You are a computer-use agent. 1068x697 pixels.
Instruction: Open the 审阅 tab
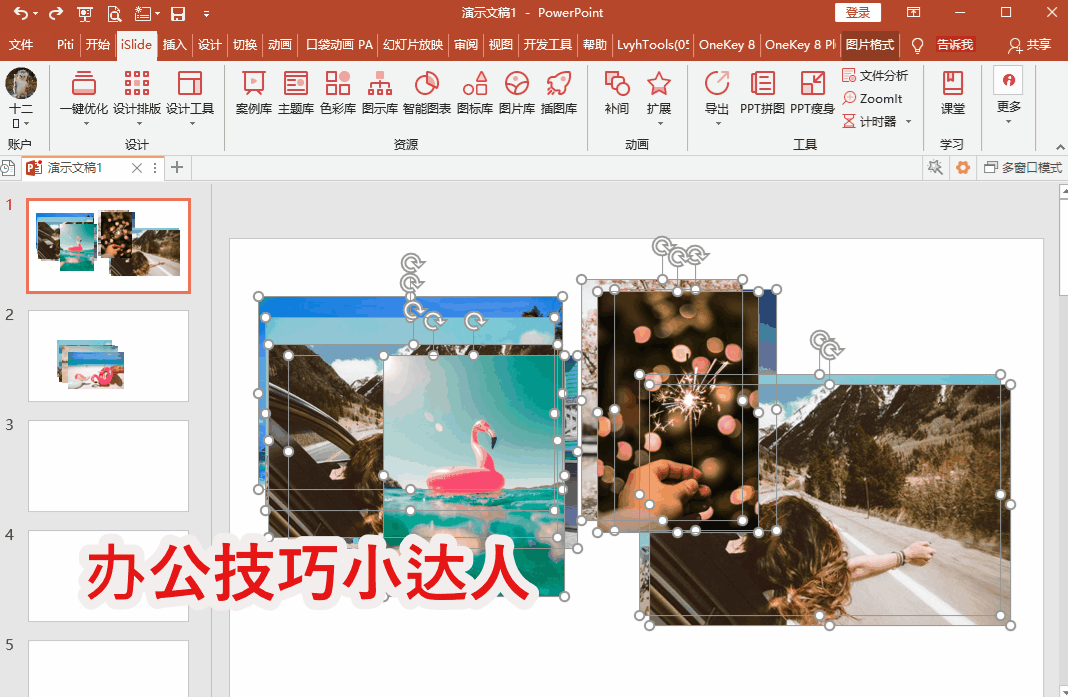pos(466,44)
